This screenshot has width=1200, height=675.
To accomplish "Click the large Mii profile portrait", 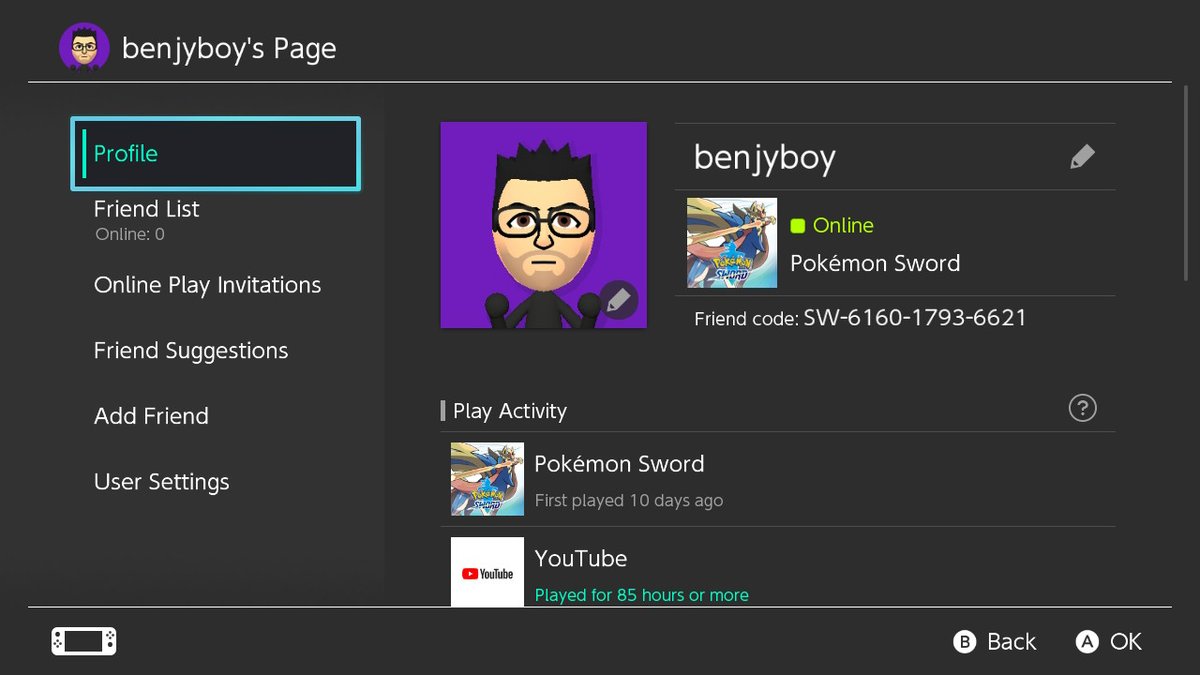I will pyautogui.click(x=543, y=225).
